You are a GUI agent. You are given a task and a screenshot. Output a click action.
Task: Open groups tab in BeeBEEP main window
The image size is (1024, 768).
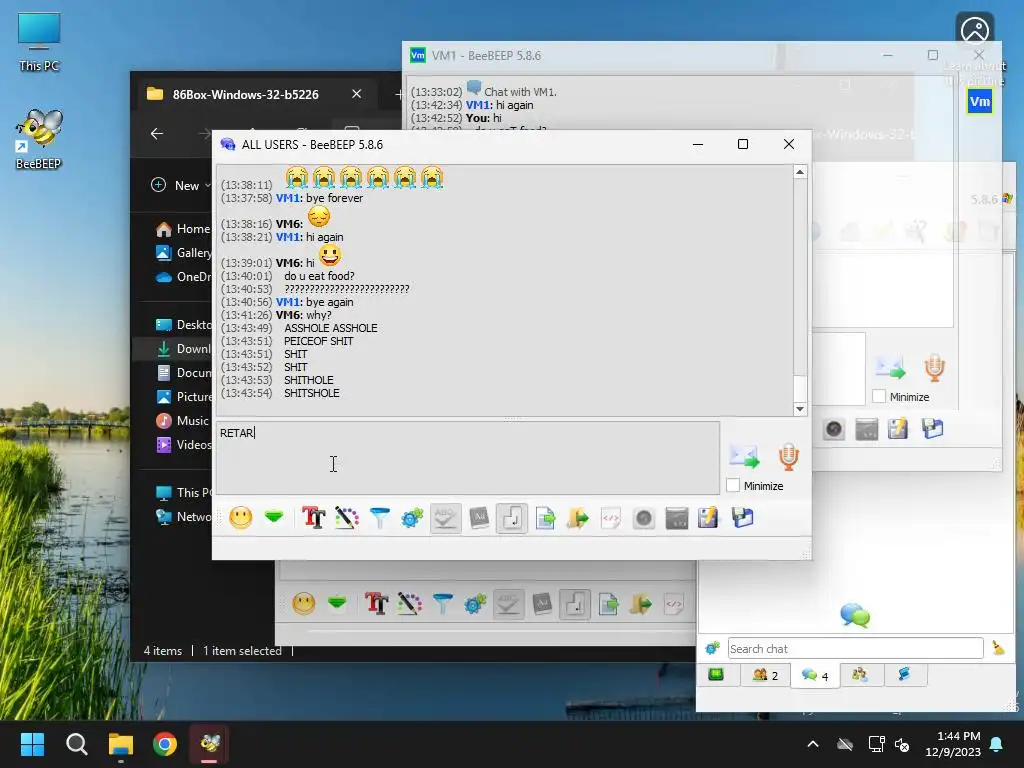click(860, 675)
